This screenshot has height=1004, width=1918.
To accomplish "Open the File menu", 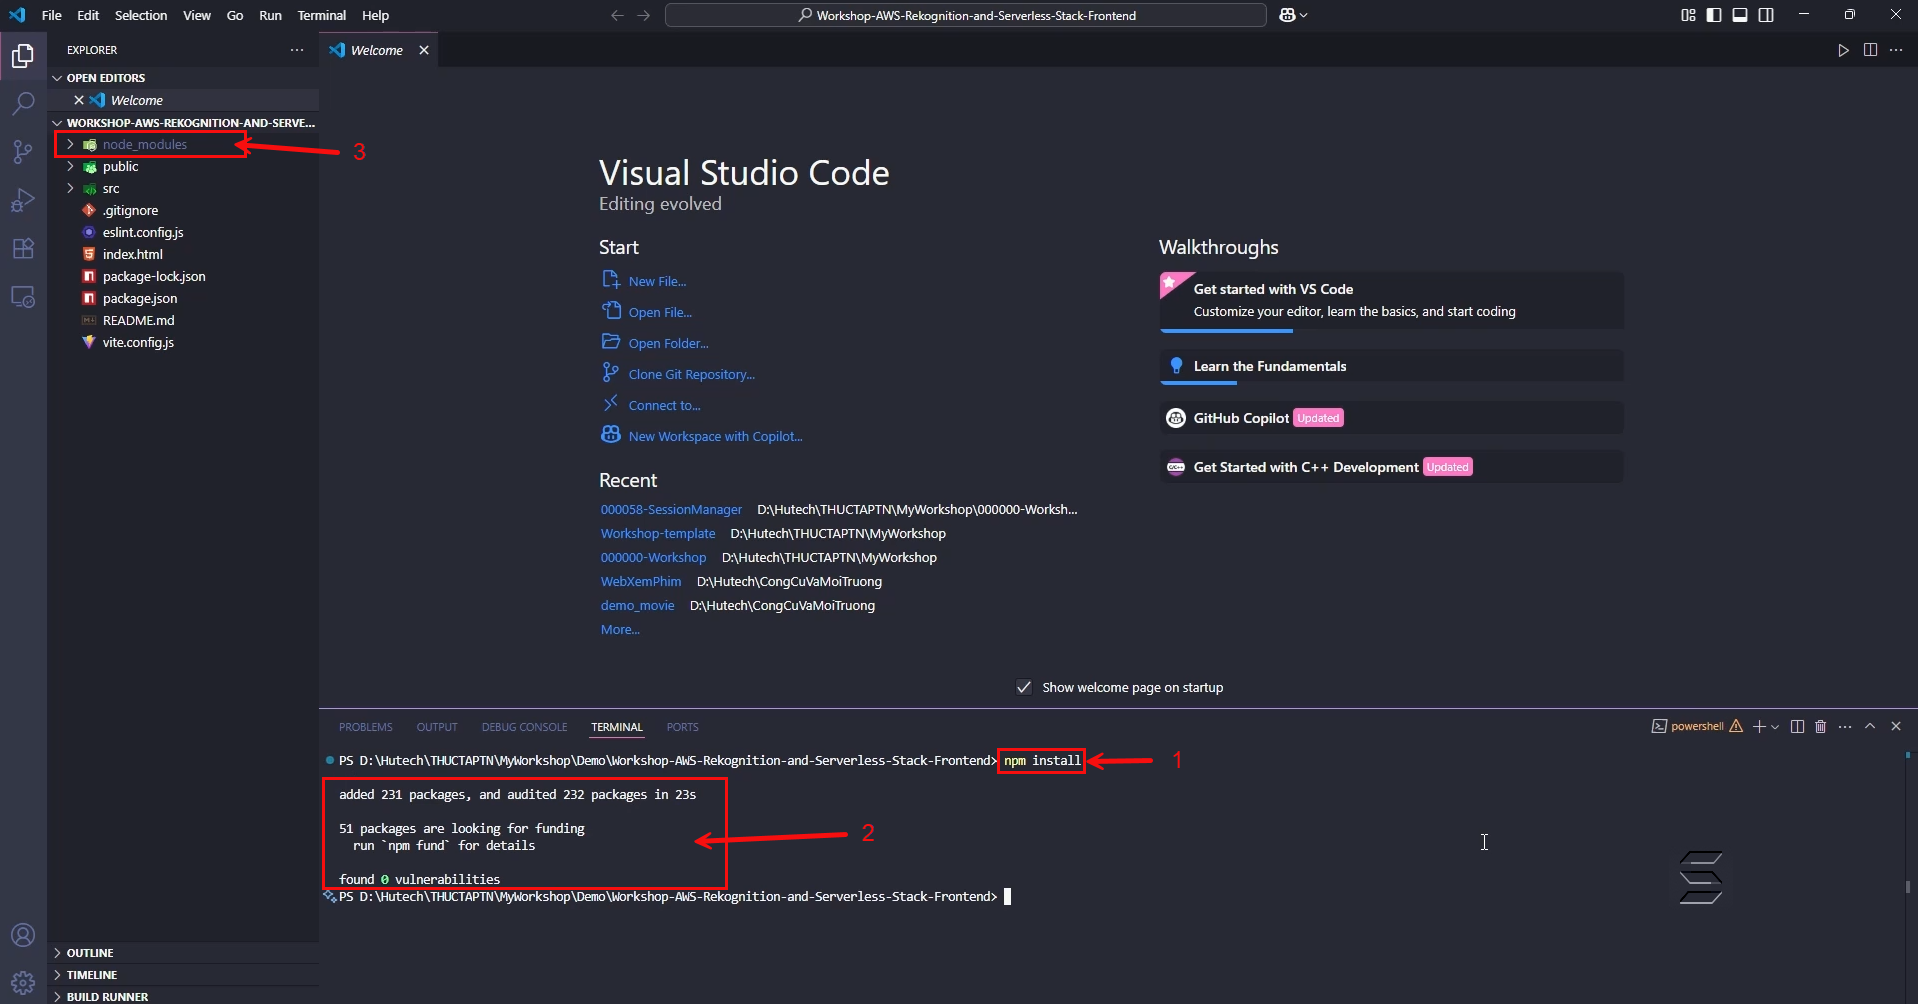I will (52, 15).
